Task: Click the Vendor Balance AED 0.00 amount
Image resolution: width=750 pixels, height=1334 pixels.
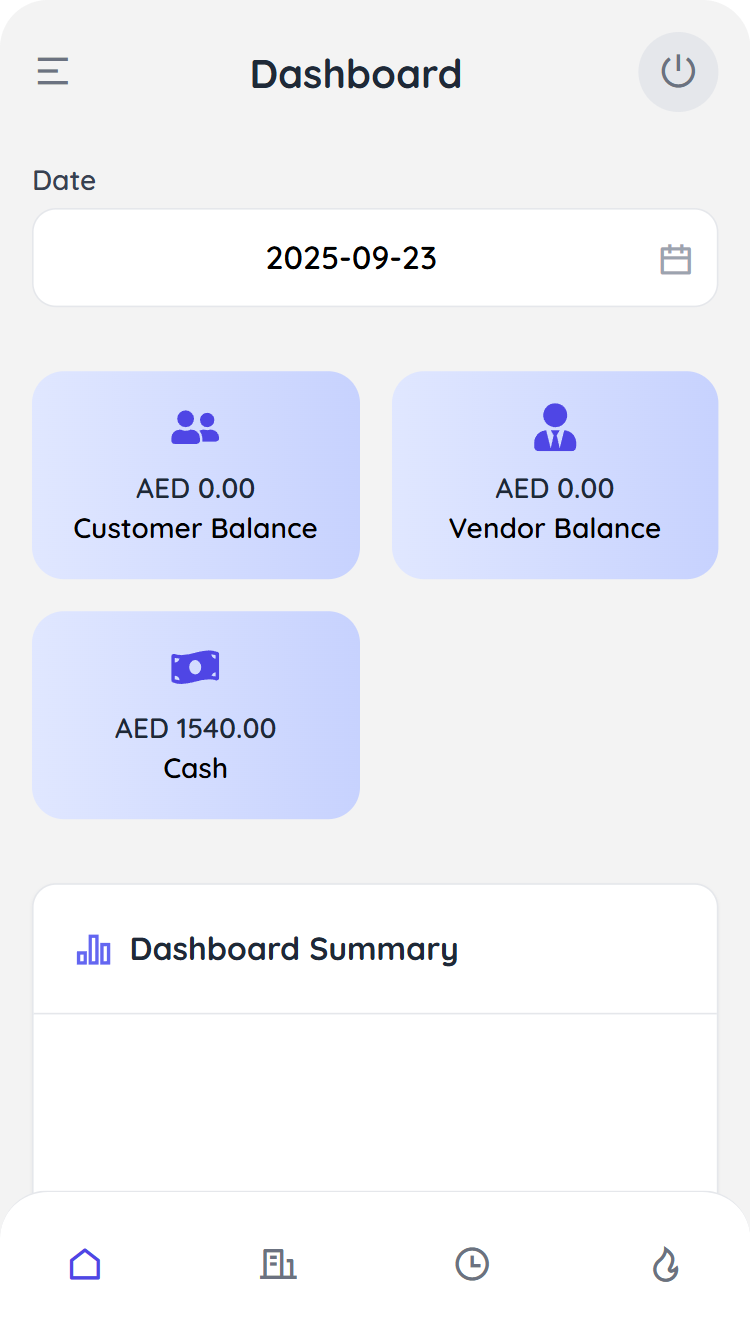Action: point(555,488)
